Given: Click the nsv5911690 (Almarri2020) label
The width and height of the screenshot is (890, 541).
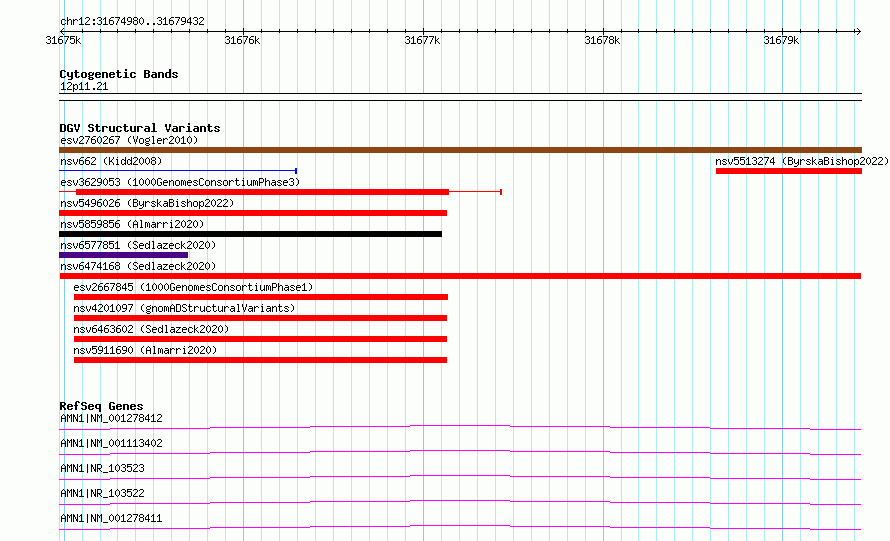Looking at the screenshot, I should (145, 350).
